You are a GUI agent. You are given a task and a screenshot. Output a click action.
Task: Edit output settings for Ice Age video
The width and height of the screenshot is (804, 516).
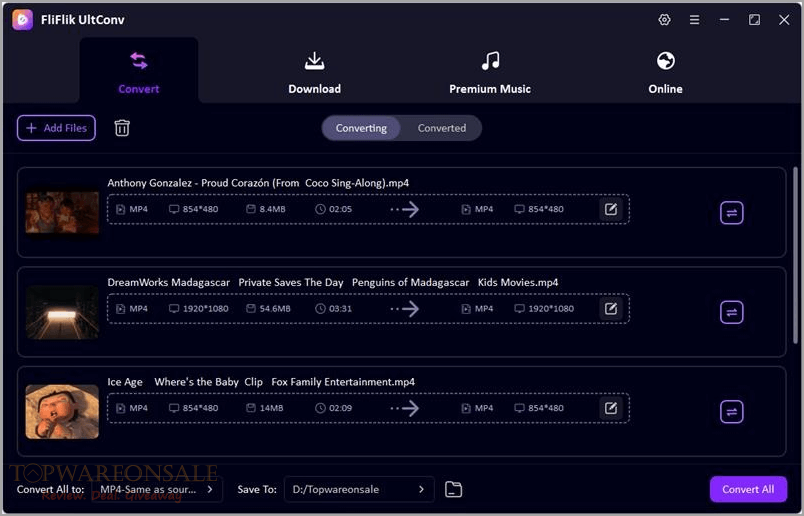(611, 408)
